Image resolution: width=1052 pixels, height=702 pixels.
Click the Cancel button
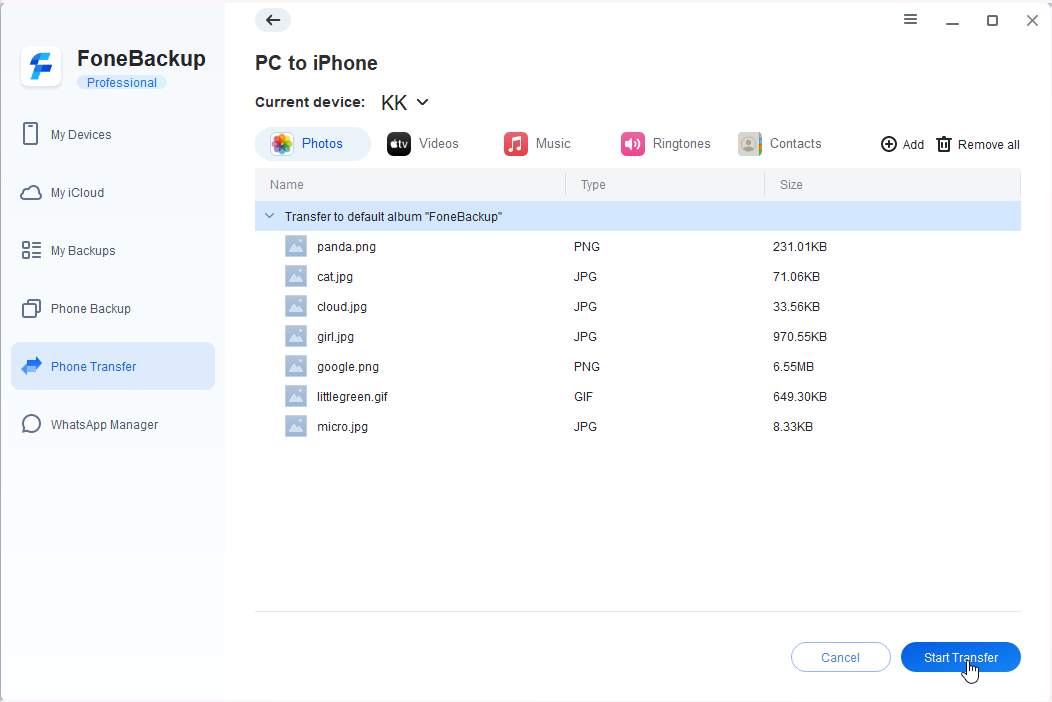pyautogui.click(x=841, y=657)
